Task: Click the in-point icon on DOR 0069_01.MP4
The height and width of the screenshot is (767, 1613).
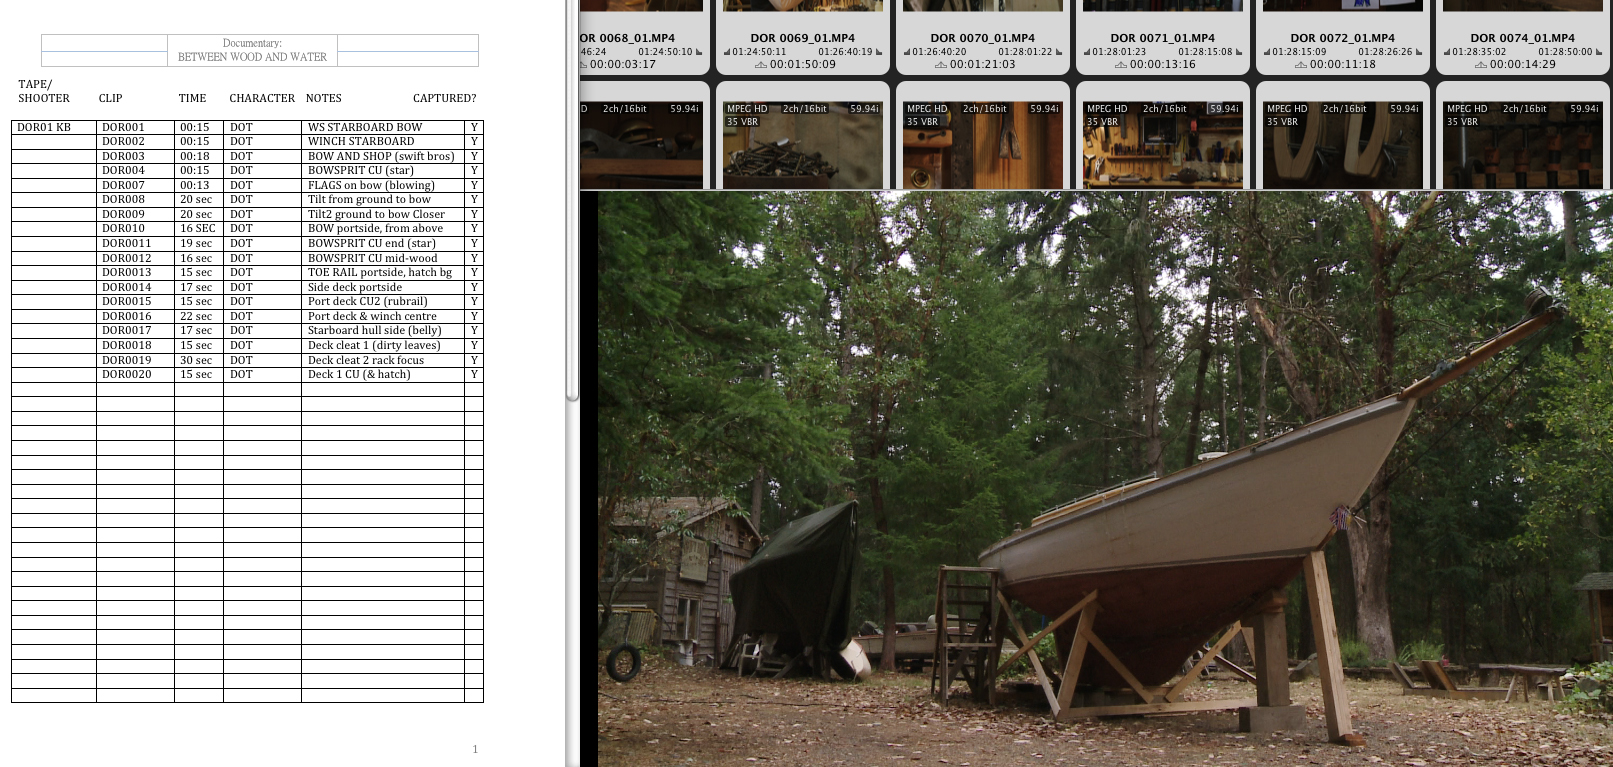Action: tap(727, 52)
